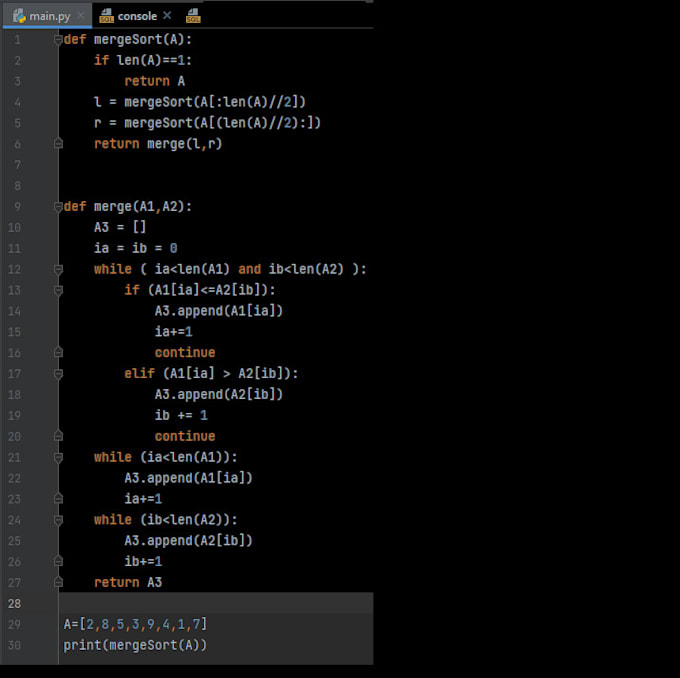The image size is (680, 678).
Task: Click 'ib+=1' on line 26
Action: pos(143,561)
